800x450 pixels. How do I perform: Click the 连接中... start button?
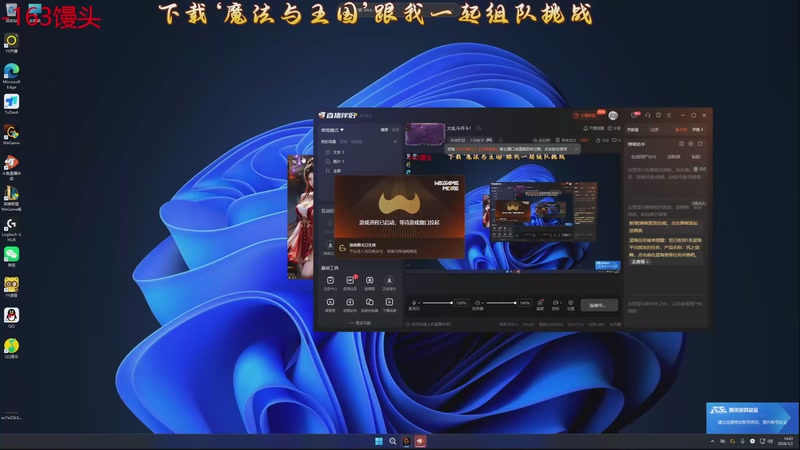(599, 305)
